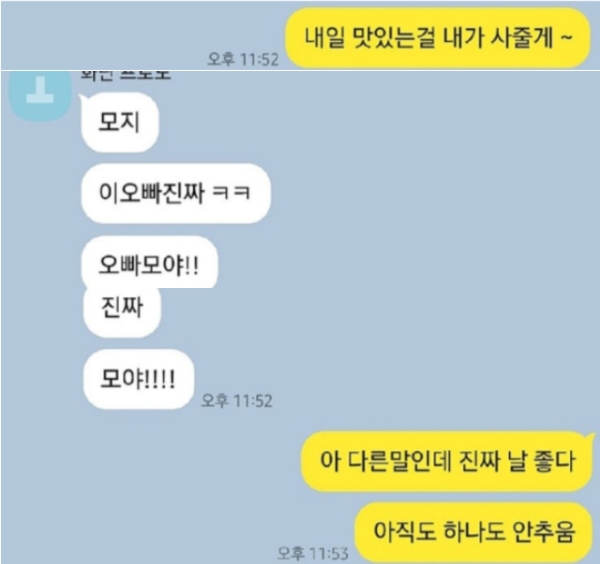The image size is (600, 564).
Task: Tap the partially hidden sender name above 모지
Action: [x=126, y=75]
